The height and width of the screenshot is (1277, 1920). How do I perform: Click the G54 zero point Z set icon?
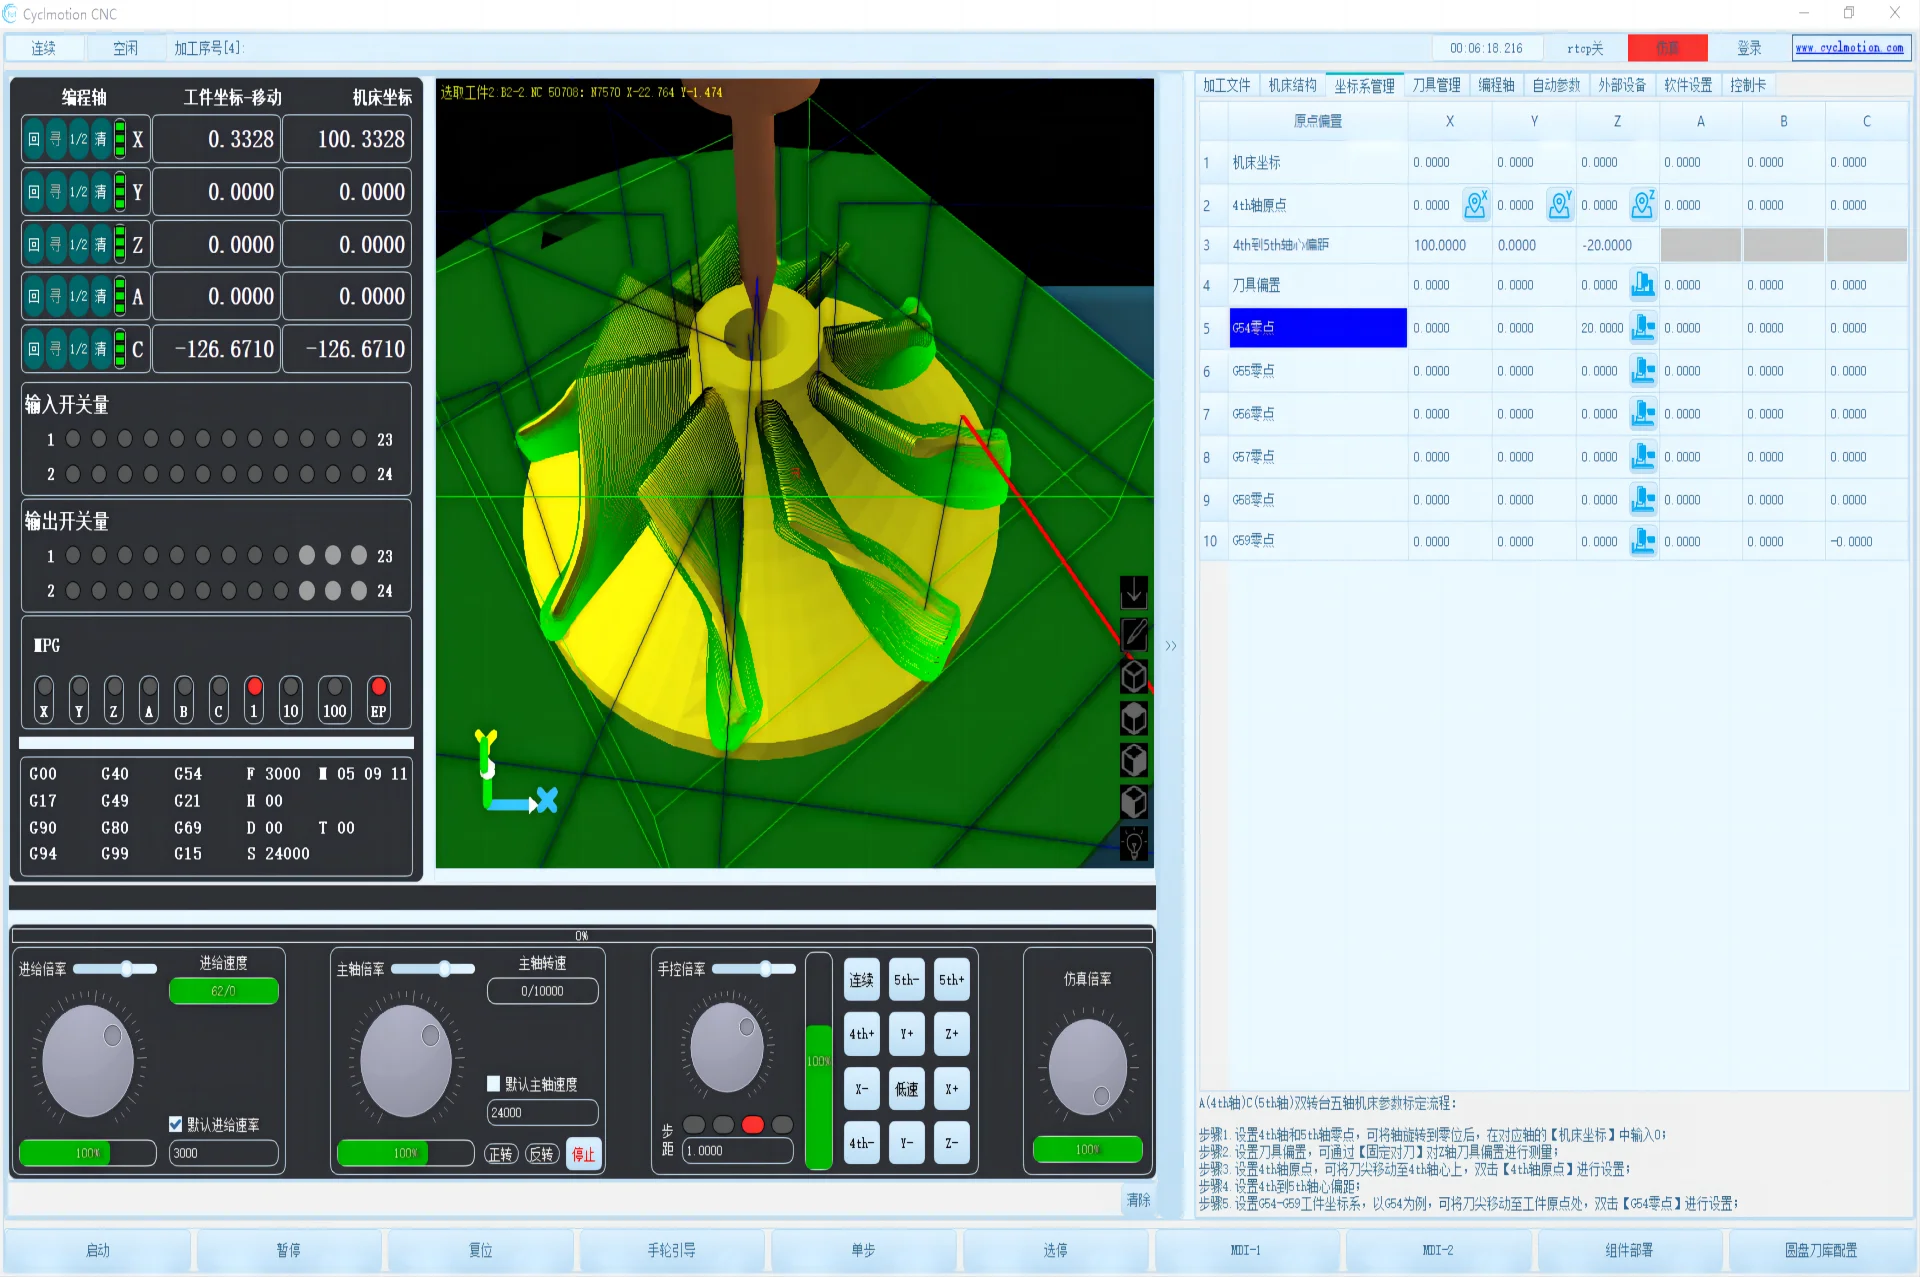coord(1643,328)
